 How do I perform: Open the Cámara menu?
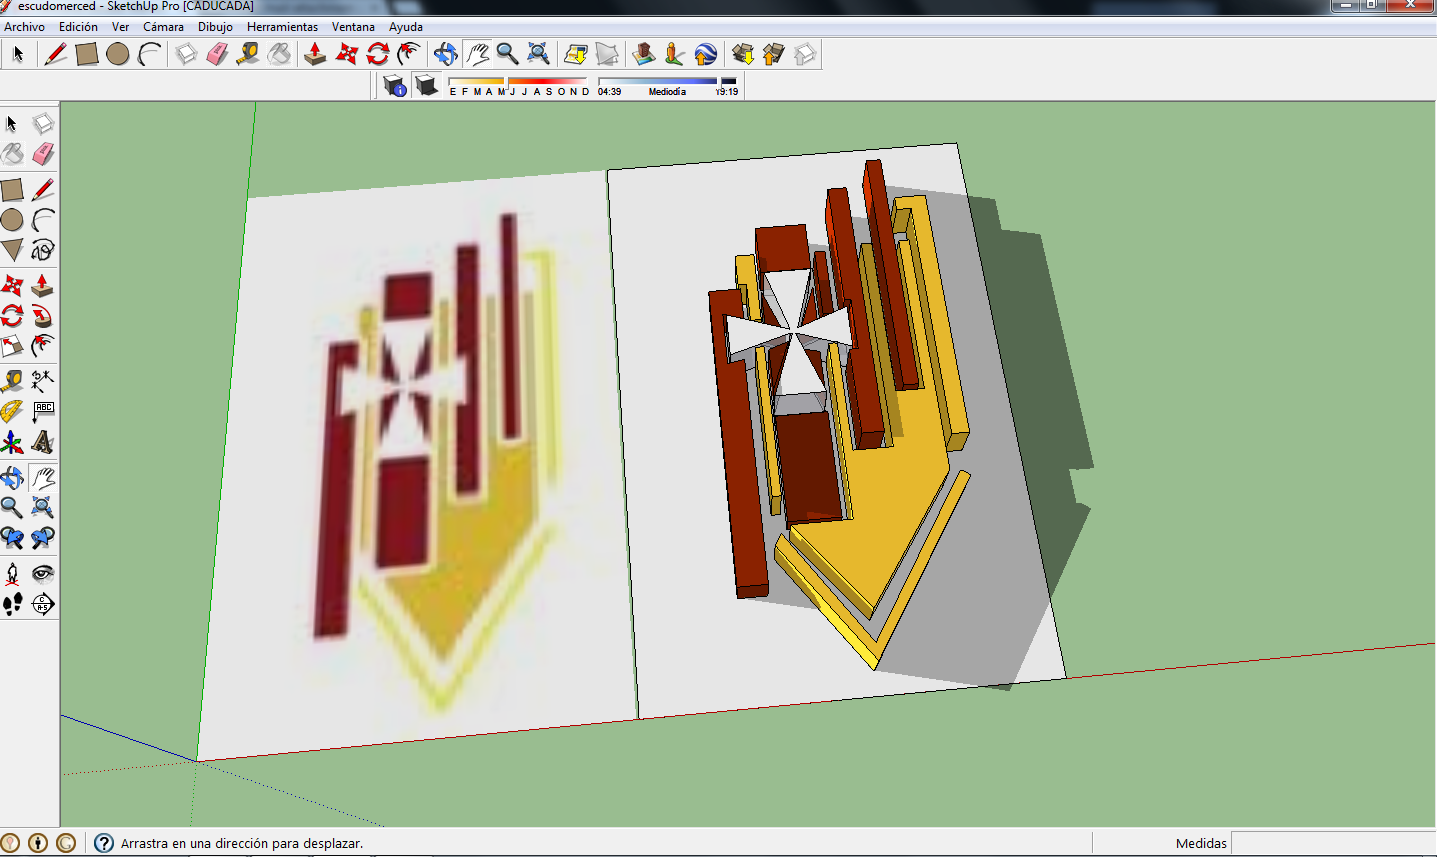[x=163, y=27]
